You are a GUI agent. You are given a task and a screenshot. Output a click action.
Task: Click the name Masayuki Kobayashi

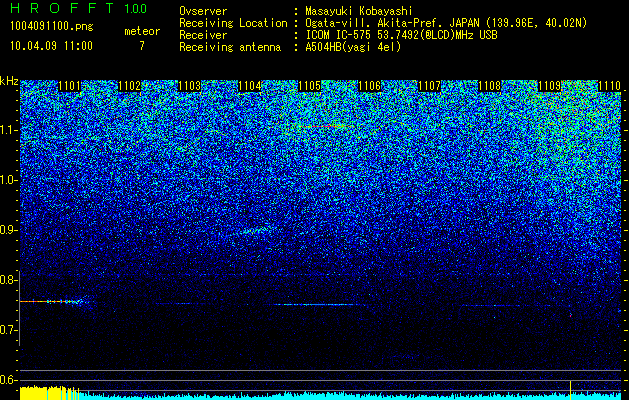click(359, 11)
